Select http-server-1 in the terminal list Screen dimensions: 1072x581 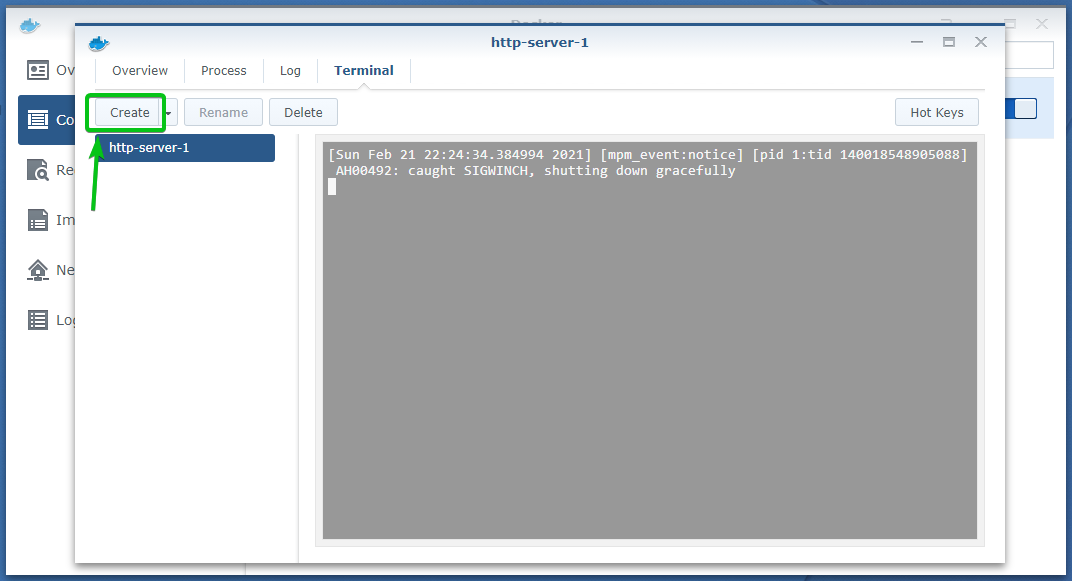185,148
